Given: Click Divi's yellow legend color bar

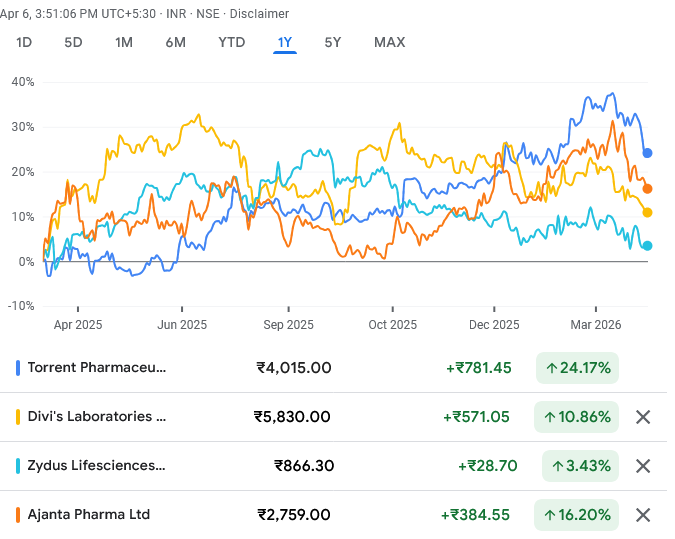Looking at the screenshot, I should point(18,417).
